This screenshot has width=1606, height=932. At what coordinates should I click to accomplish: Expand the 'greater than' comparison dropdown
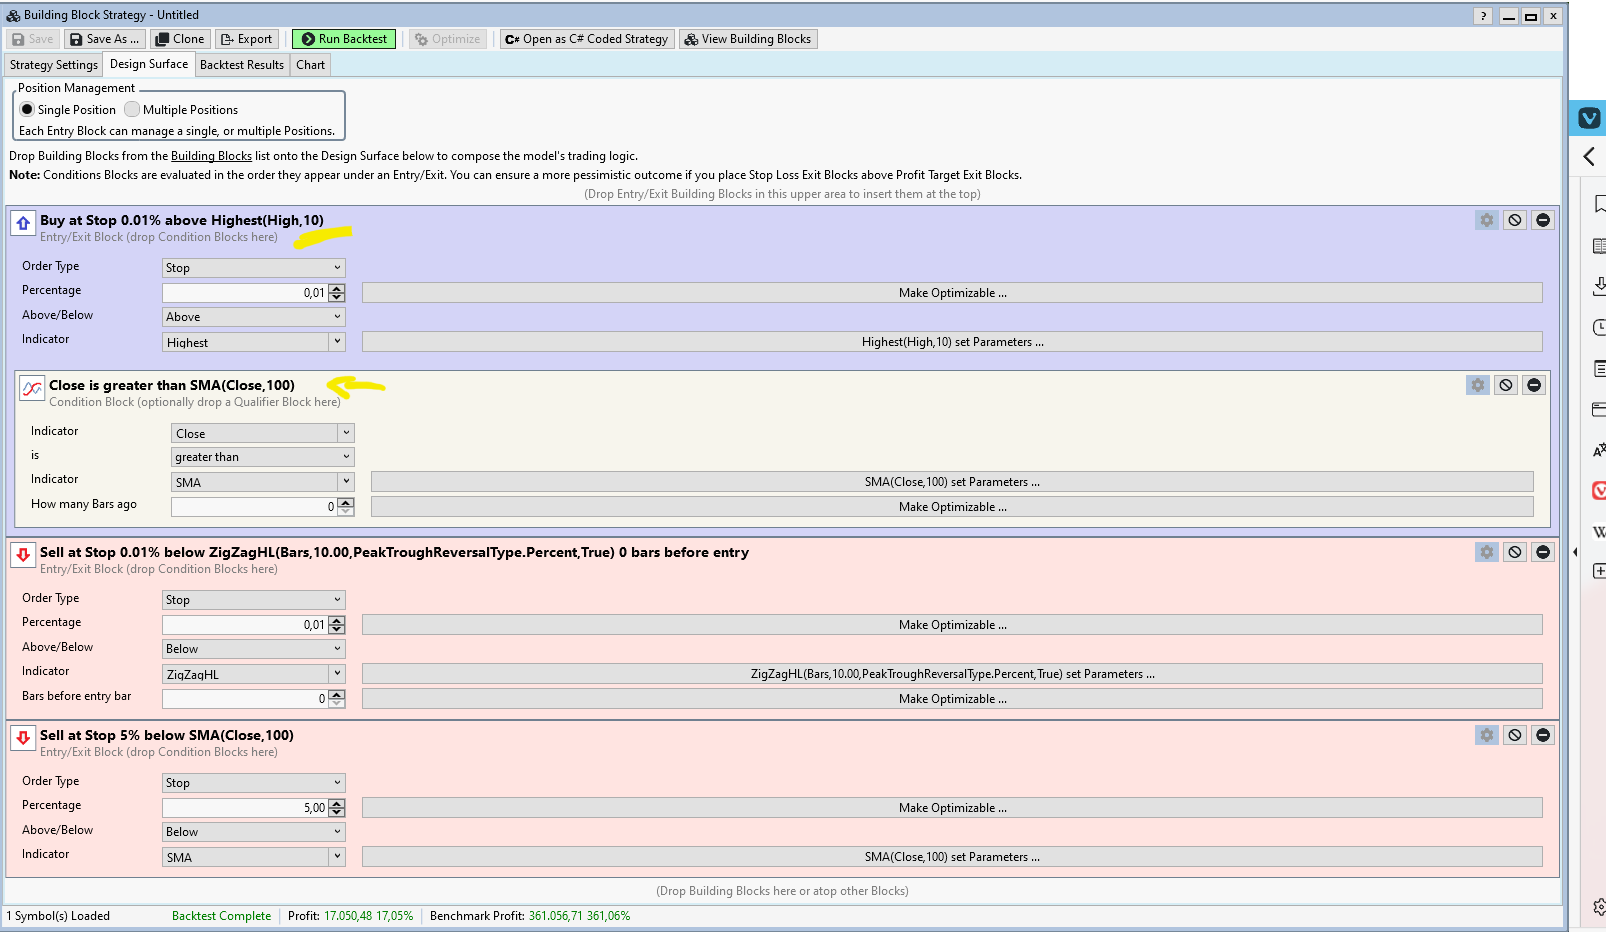point(262,457)
